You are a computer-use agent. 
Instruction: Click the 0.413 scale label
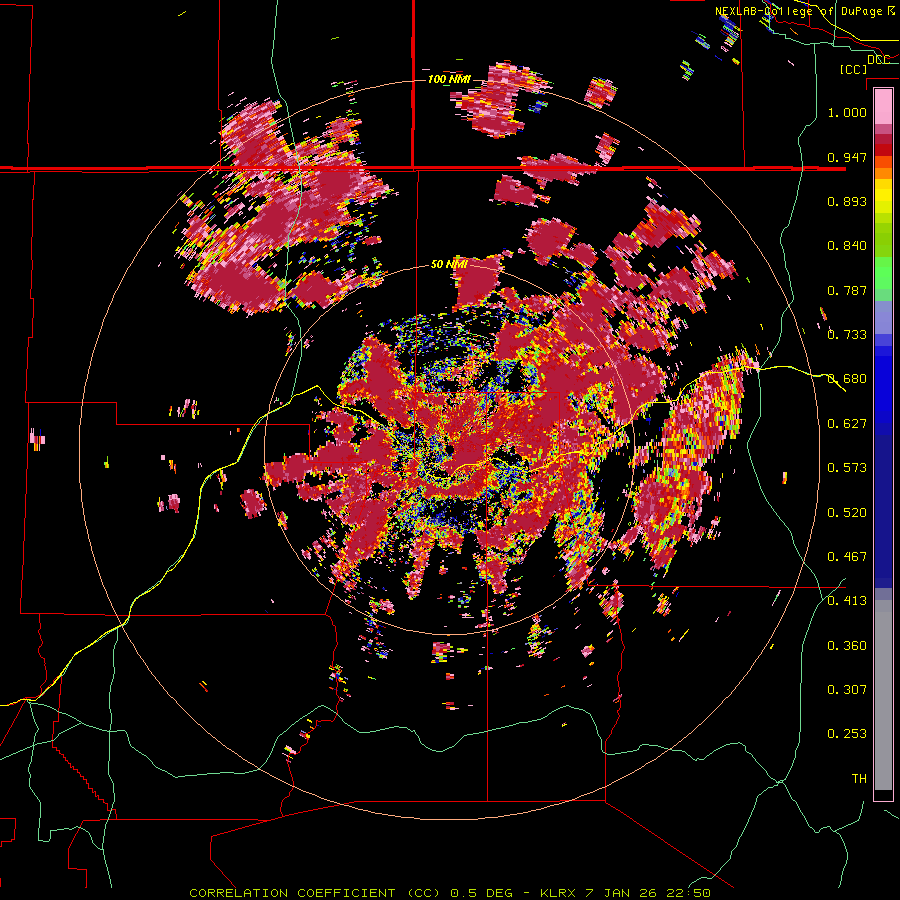(x=847, y=601)
